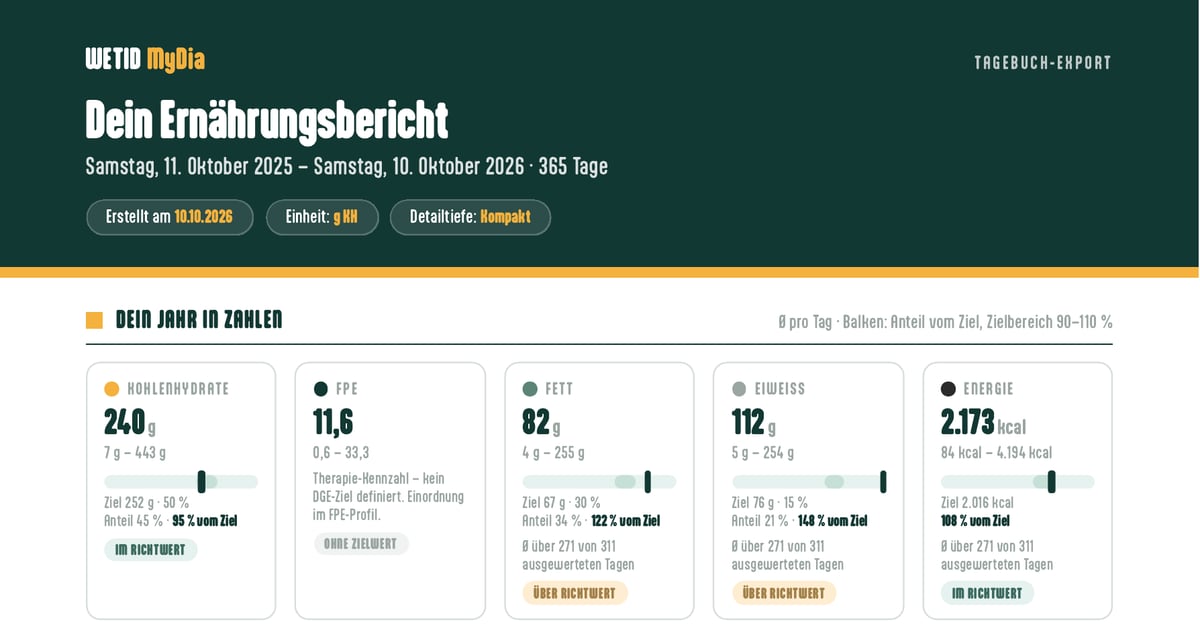Click the WETID MyDia logo
This screenshot has width=1200, height=630.
coord(145,60)
